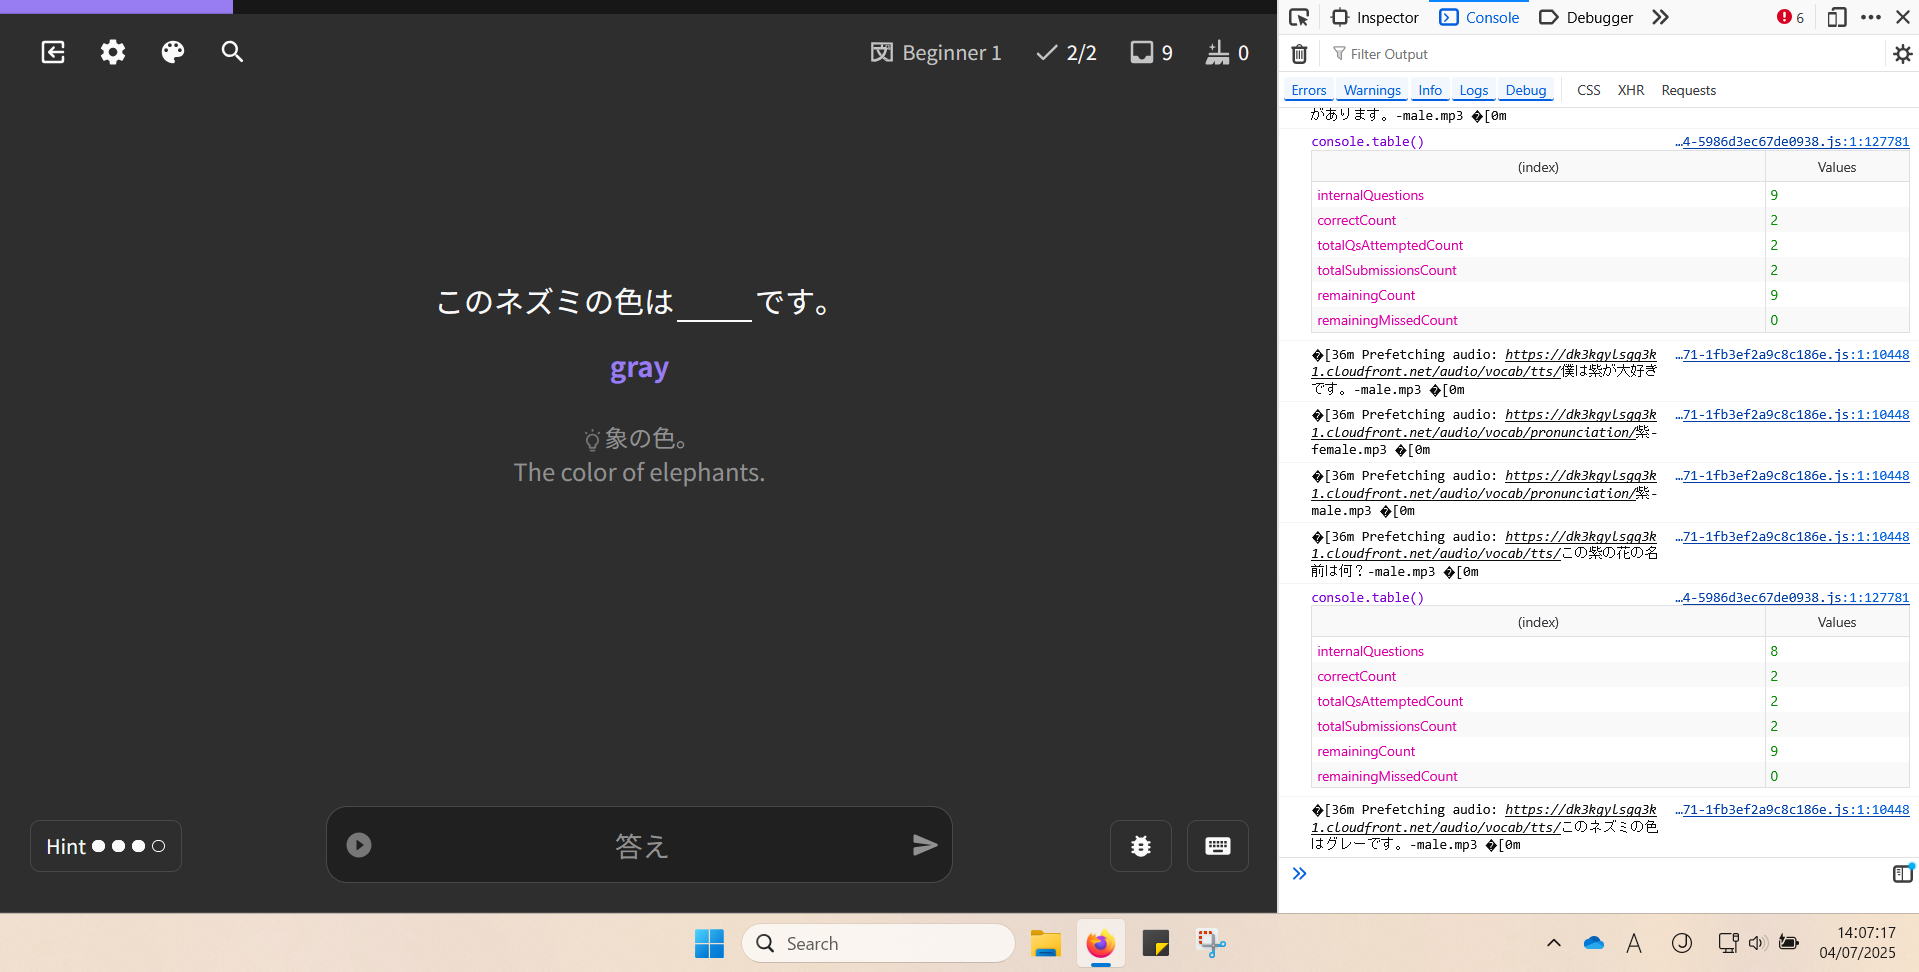This screenshot has width=1919, height=972.
Task: Open Sticky Notes from the taskbar
Action: click(1156, 943)
